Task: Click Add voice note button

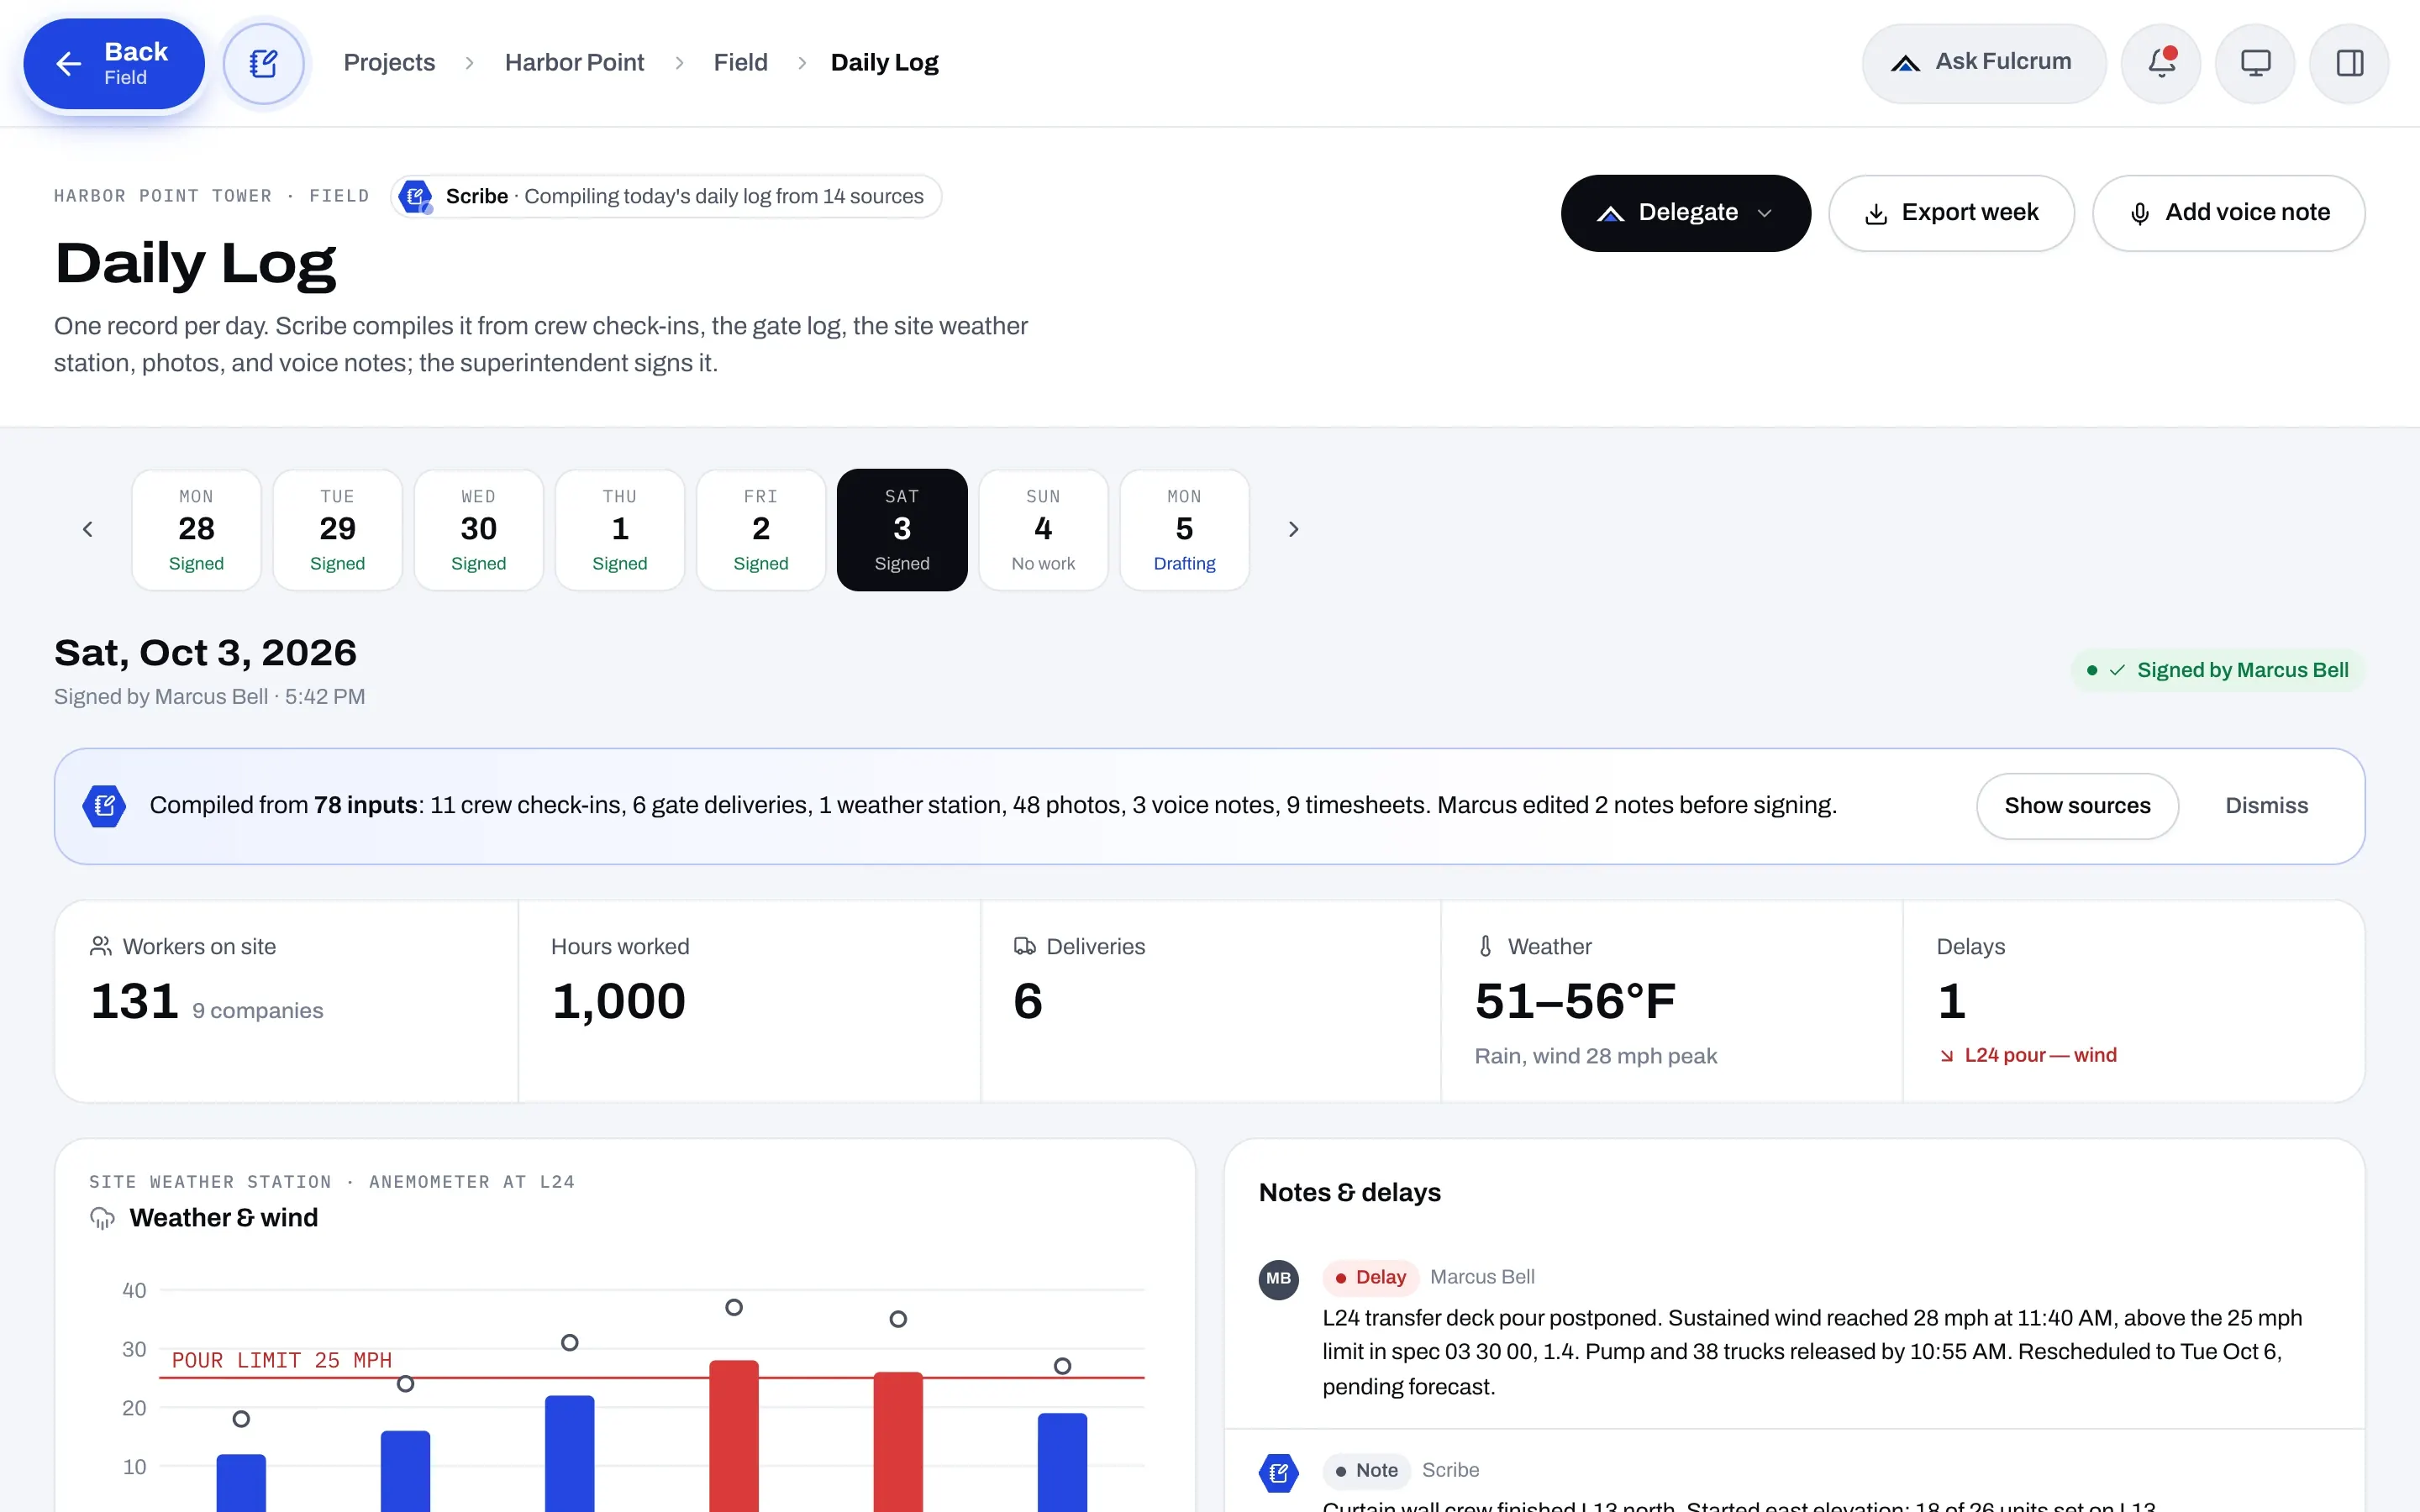Action: pos(2228,213)
